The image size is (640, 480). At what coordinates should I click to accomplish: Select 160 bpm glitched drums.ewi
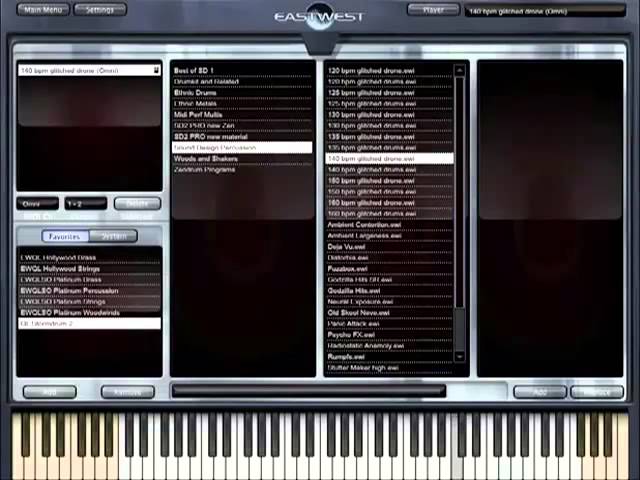point(389,213)
